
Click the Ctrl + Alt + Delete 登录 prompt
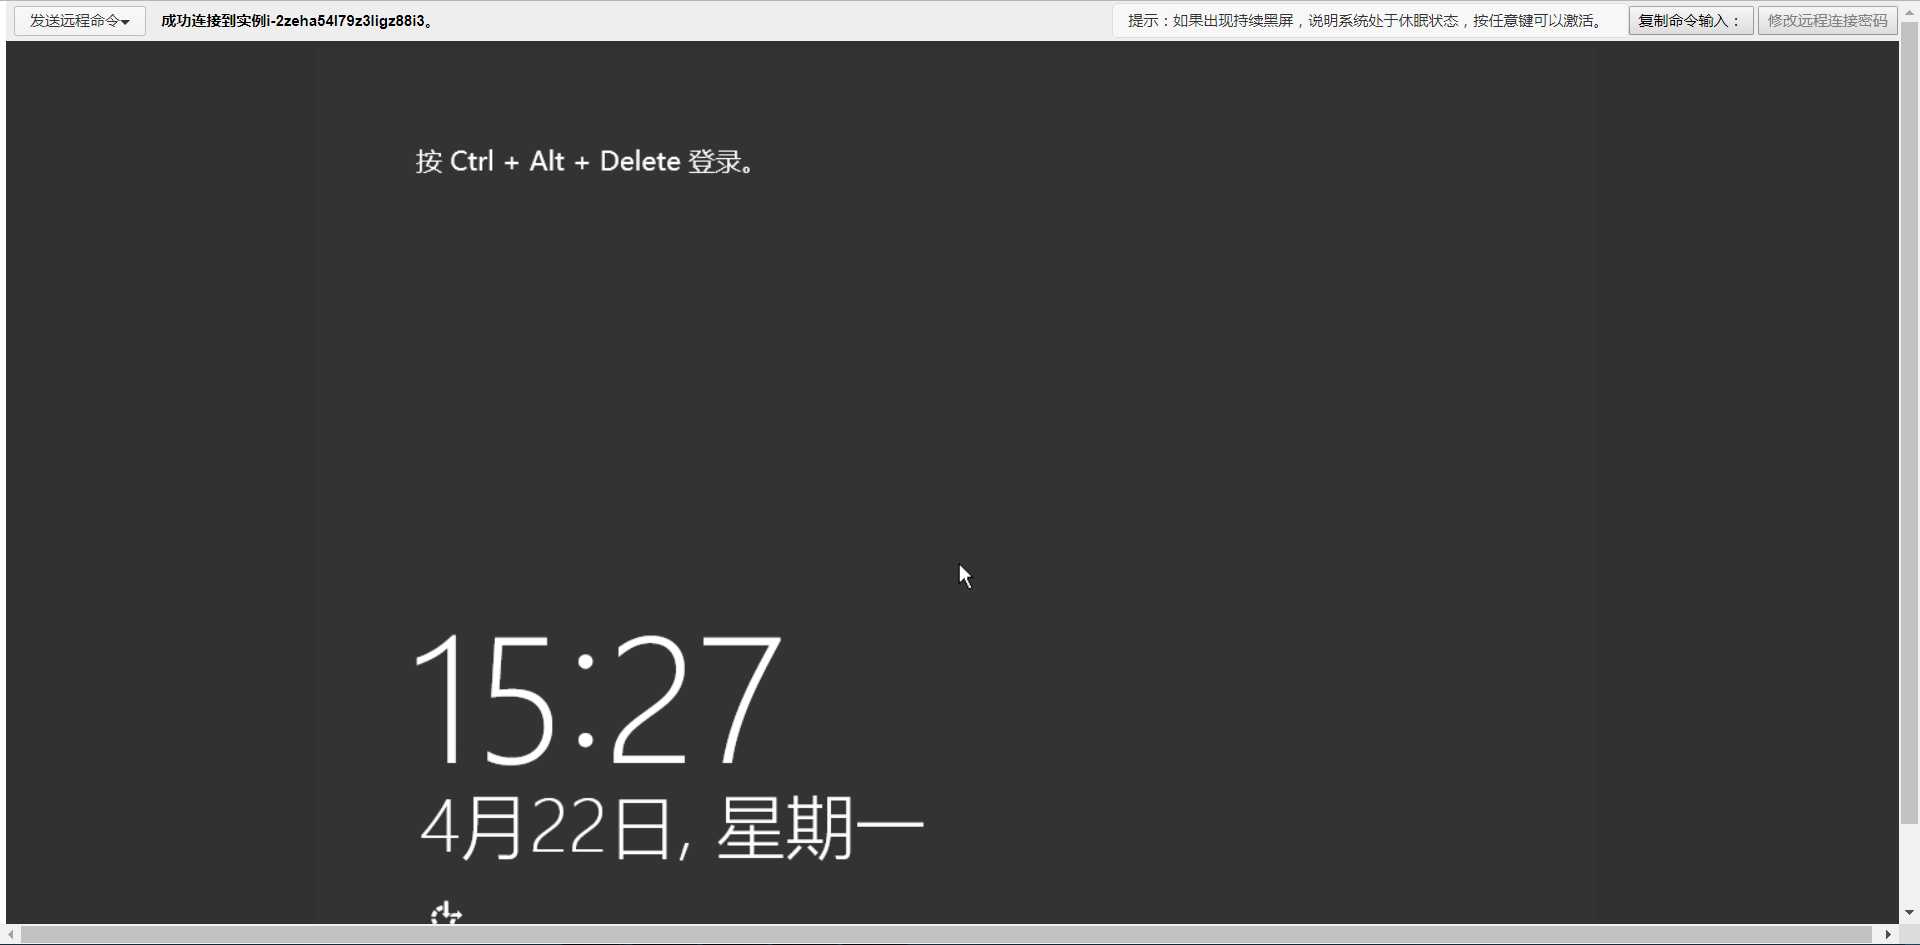[x=586, y=161]
